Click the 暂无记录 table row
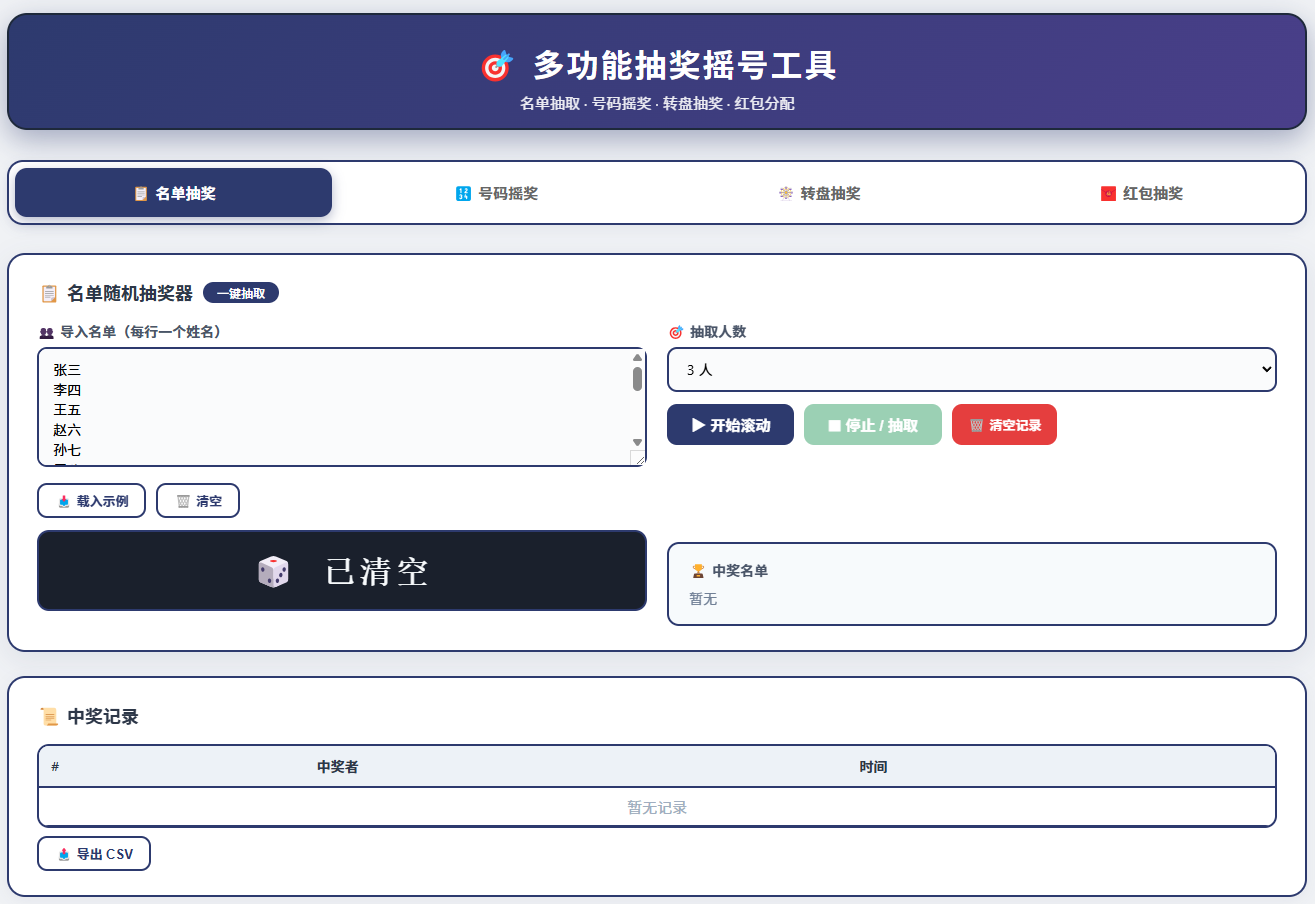 click(657, 807)
